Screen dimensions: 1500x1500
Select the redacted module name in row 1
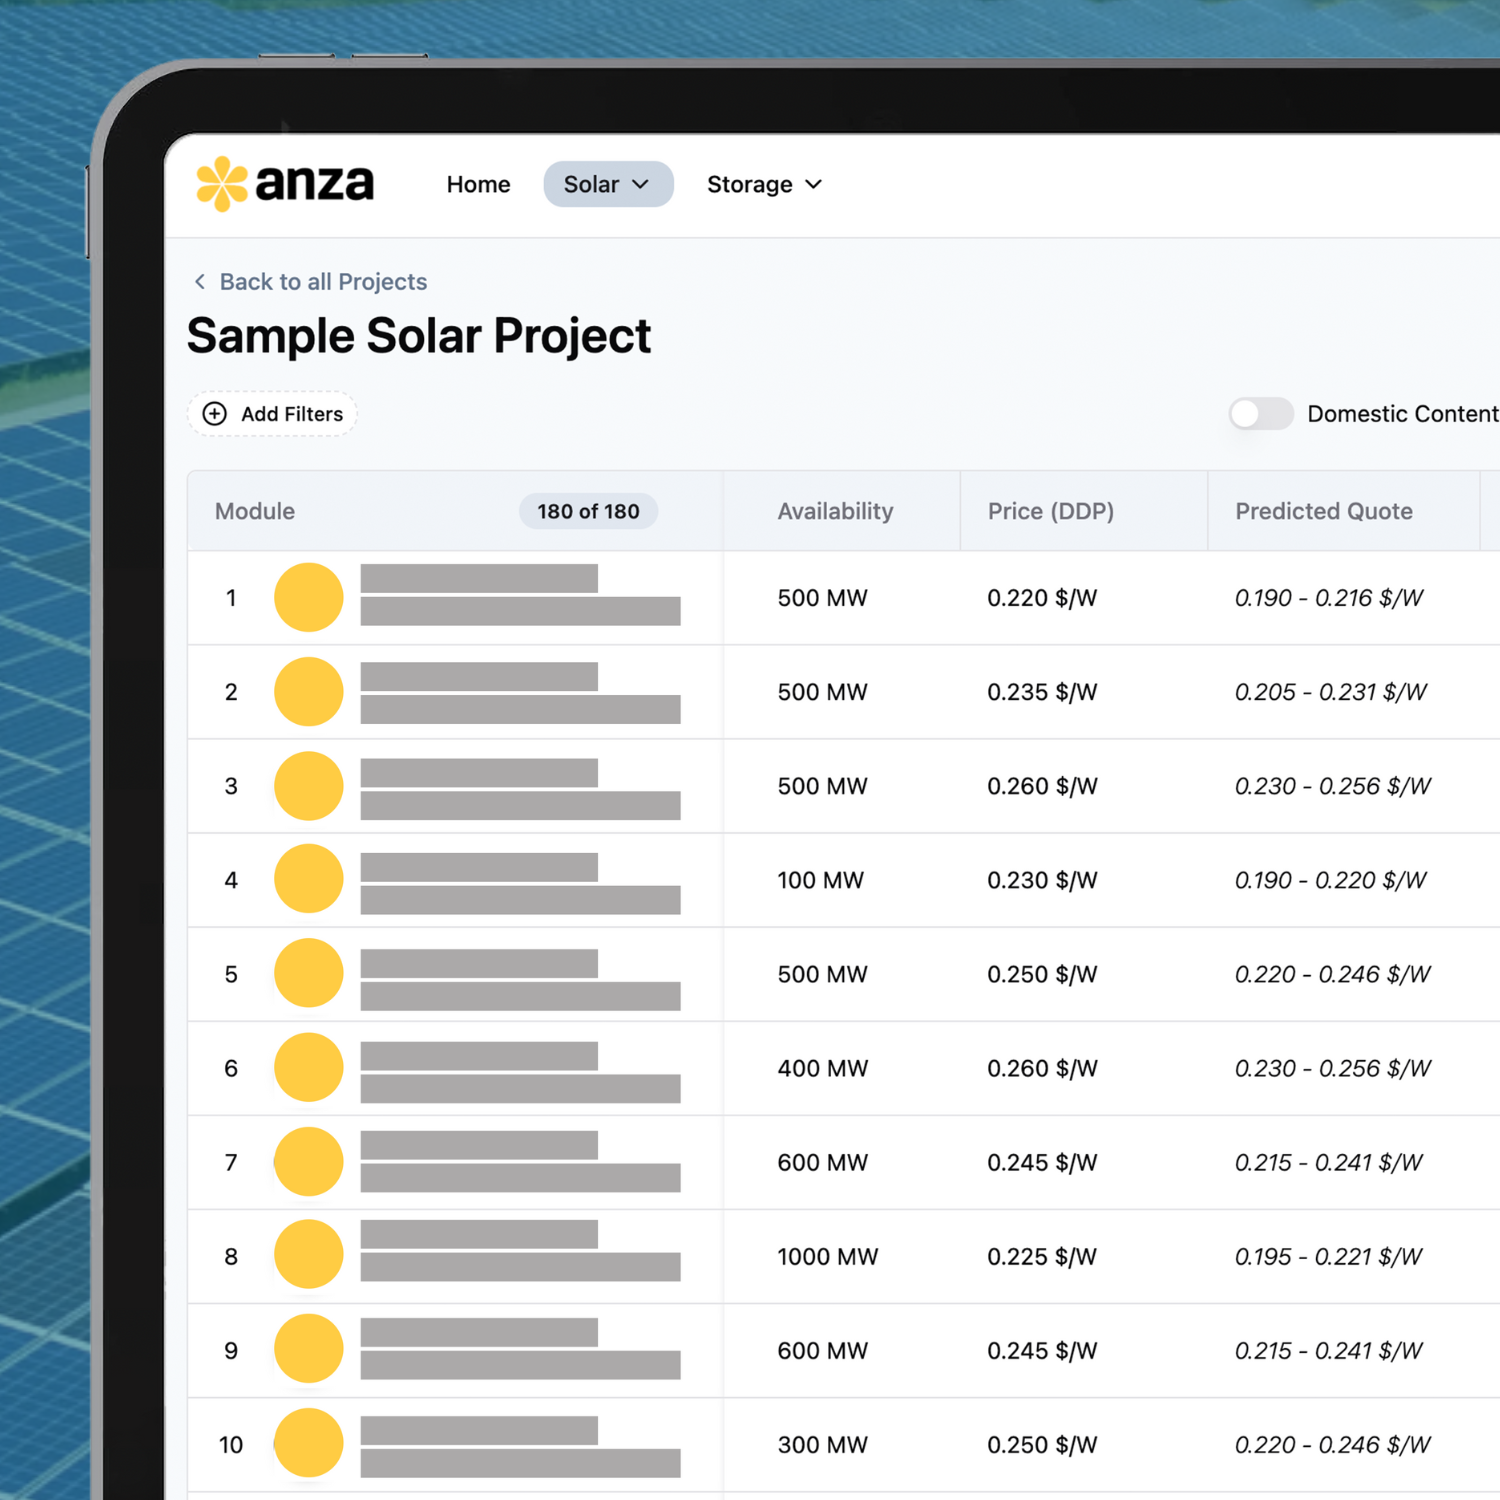(x=520, y=595)
